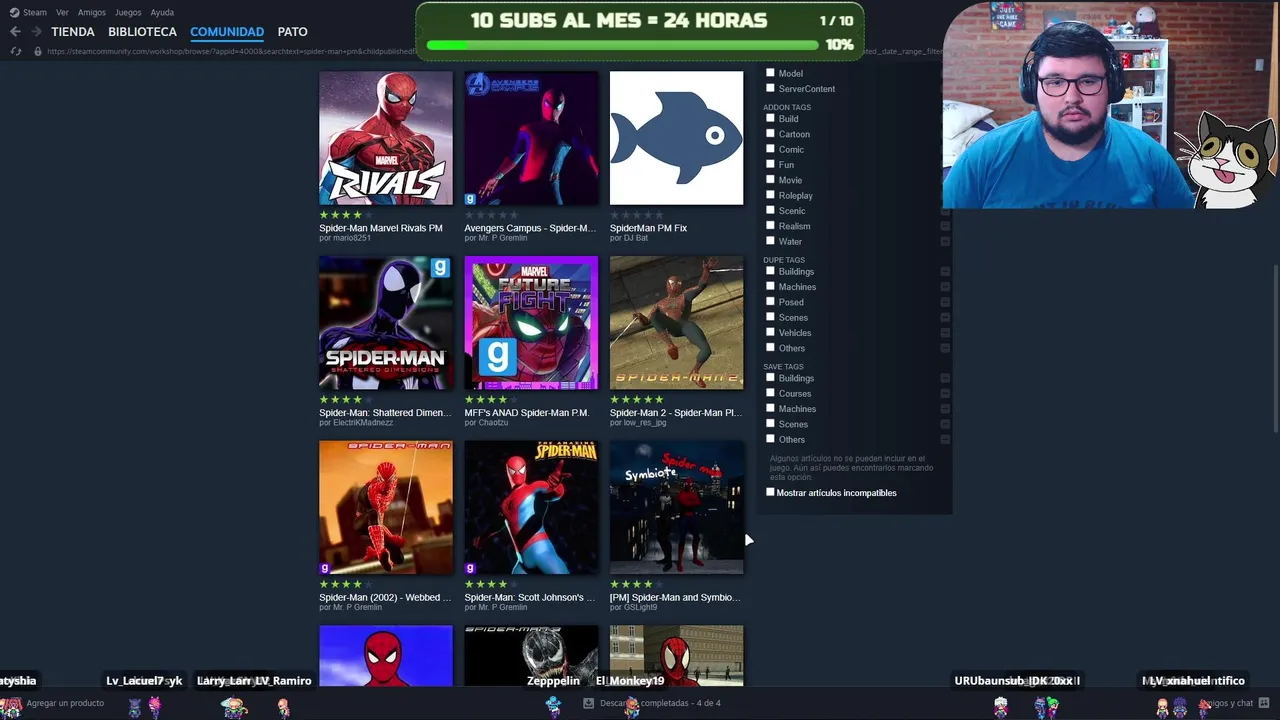Click the exclude icon next to Dupe Scenes tag
The width and height of the screenshot is (1280, 720).
coord(945,318)
